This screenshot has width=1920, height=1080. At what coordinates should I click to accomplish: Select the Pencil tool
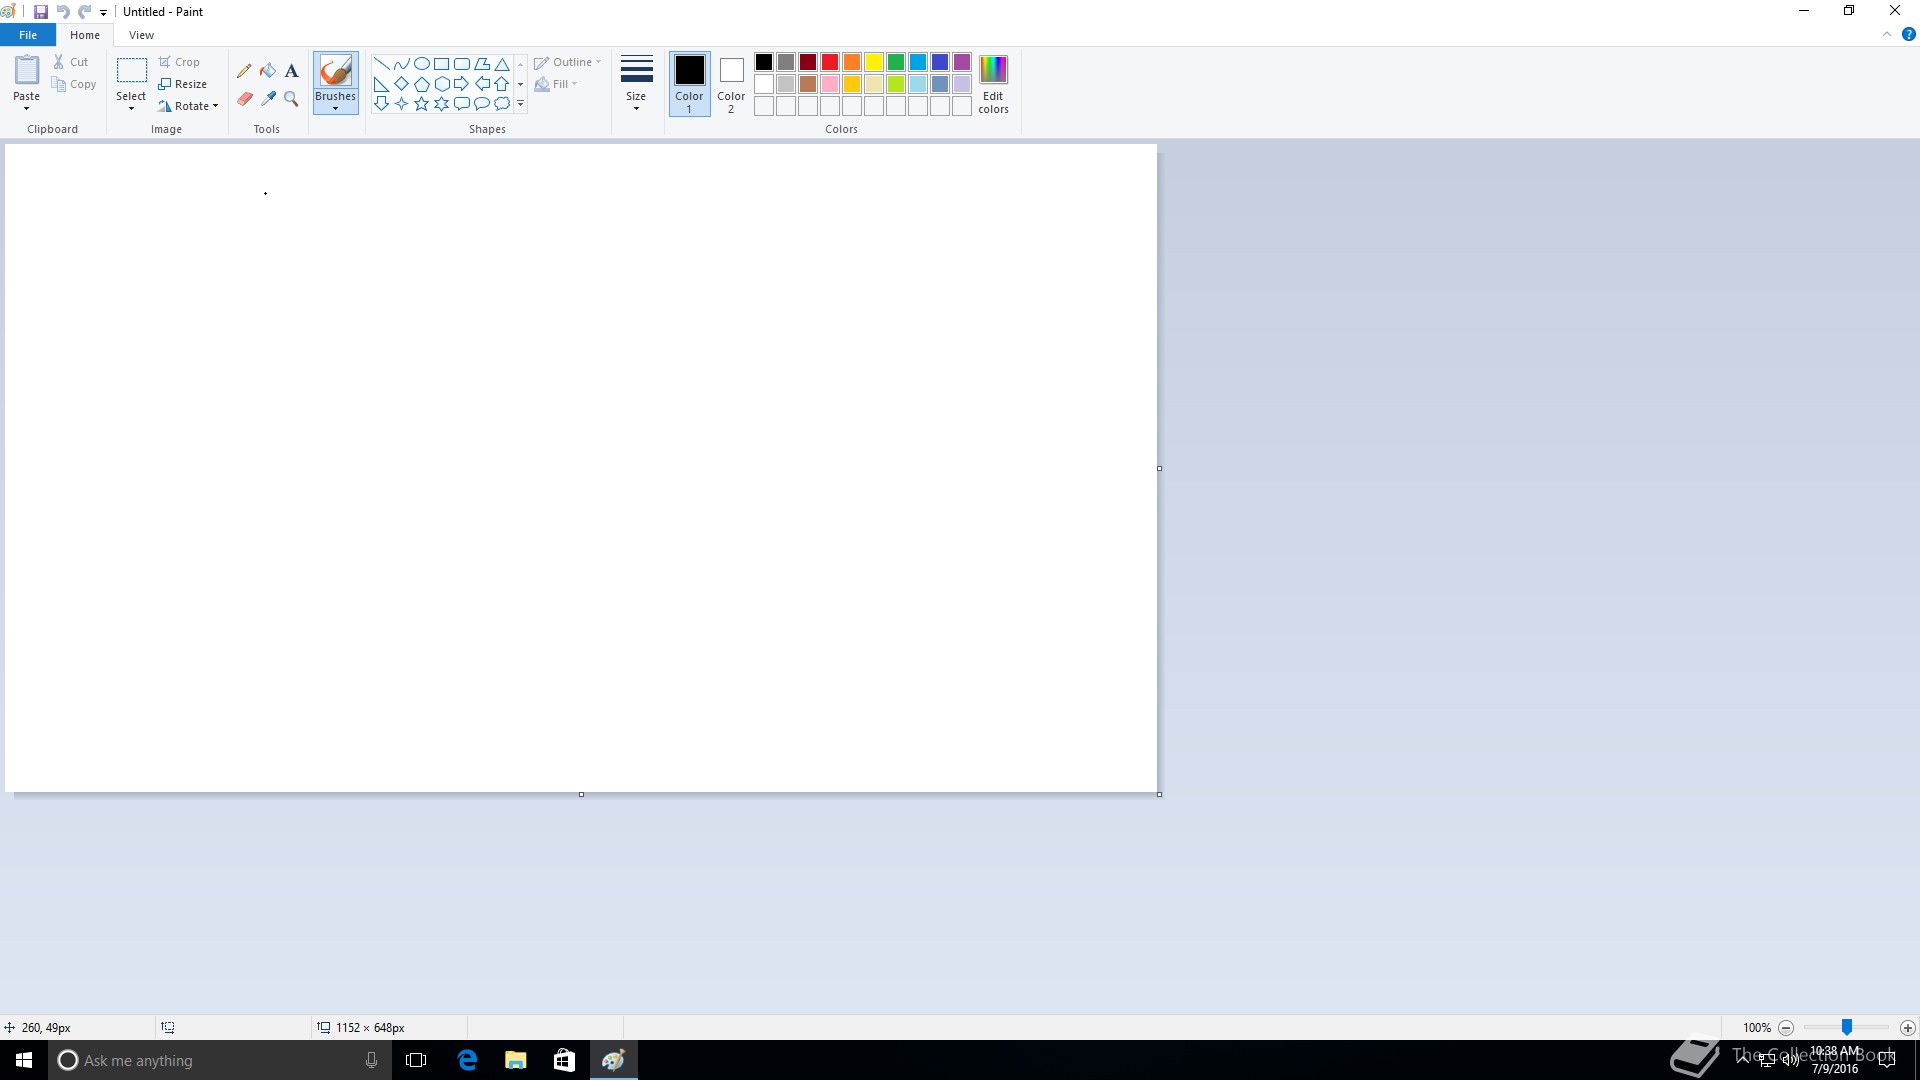pyautogui.click(x=244, y=71)
